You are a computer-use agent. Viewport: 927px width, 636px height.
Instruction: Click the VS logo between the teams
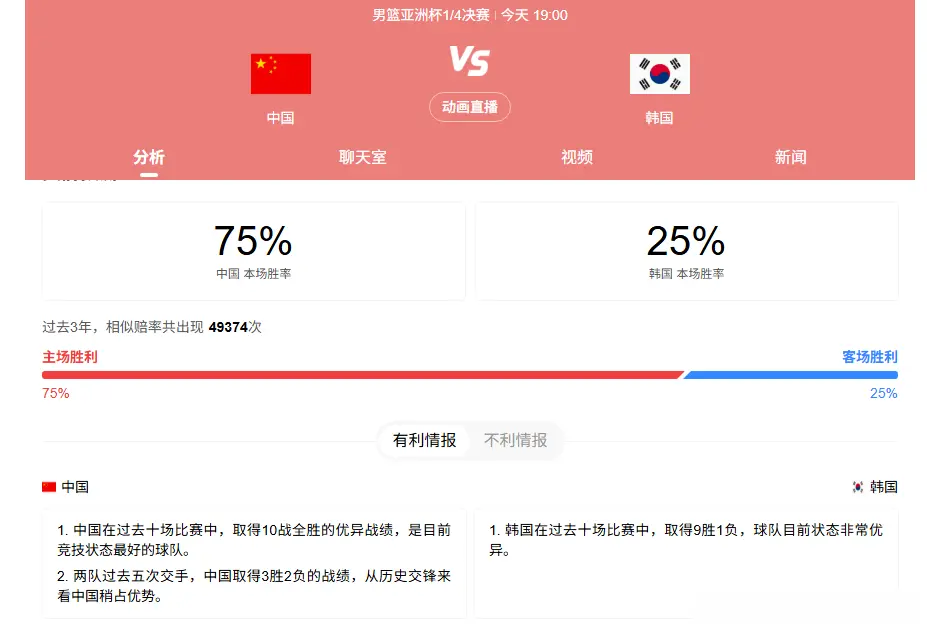pos(470,60)
